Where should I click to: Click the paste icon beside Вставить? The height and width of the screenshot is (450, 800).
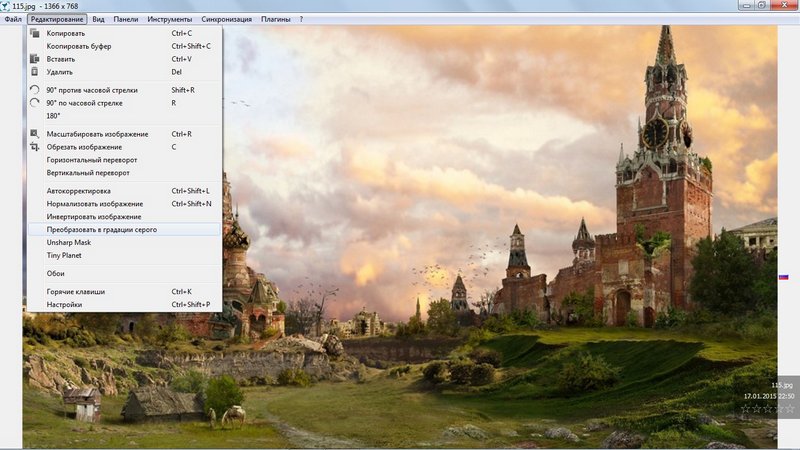35,59
